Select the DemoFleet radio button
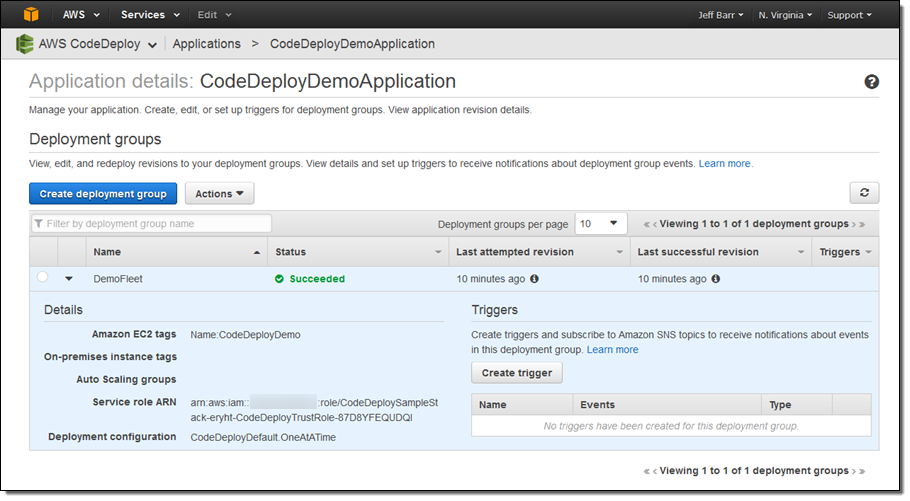910x501 pixels. (x=42, y=278)
